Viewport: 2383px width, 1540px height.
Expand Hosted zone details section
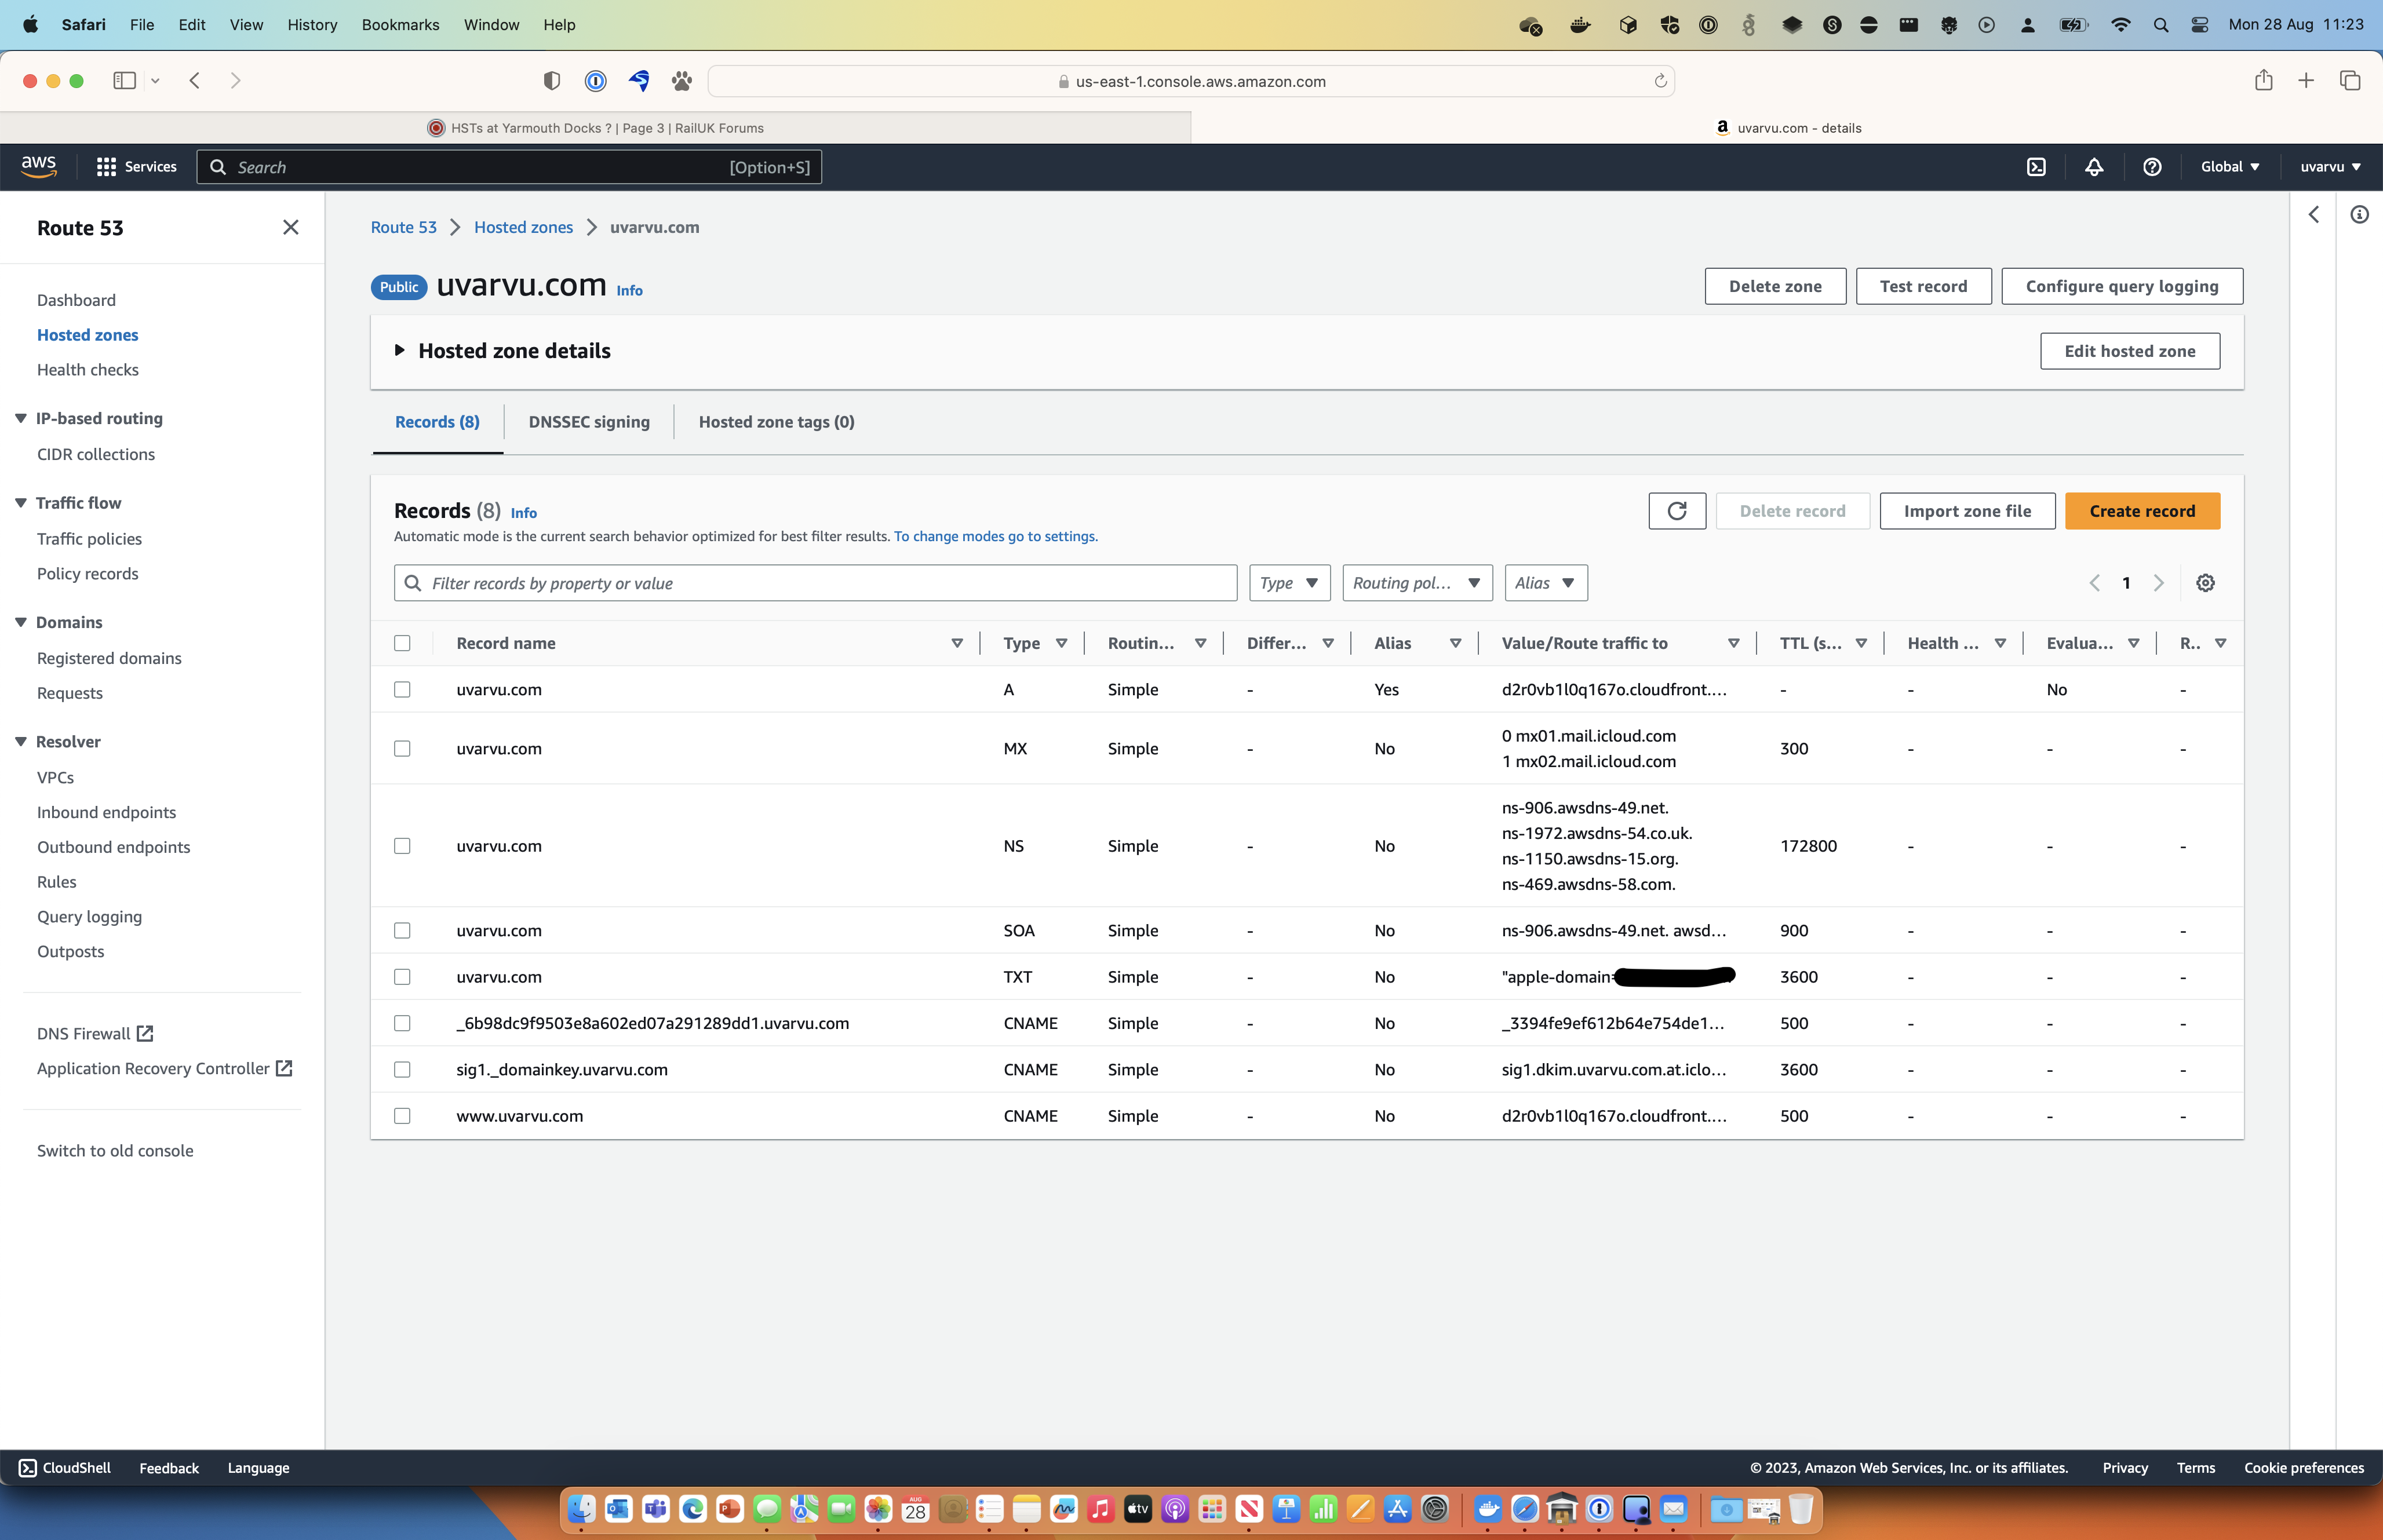coord(502,350)
